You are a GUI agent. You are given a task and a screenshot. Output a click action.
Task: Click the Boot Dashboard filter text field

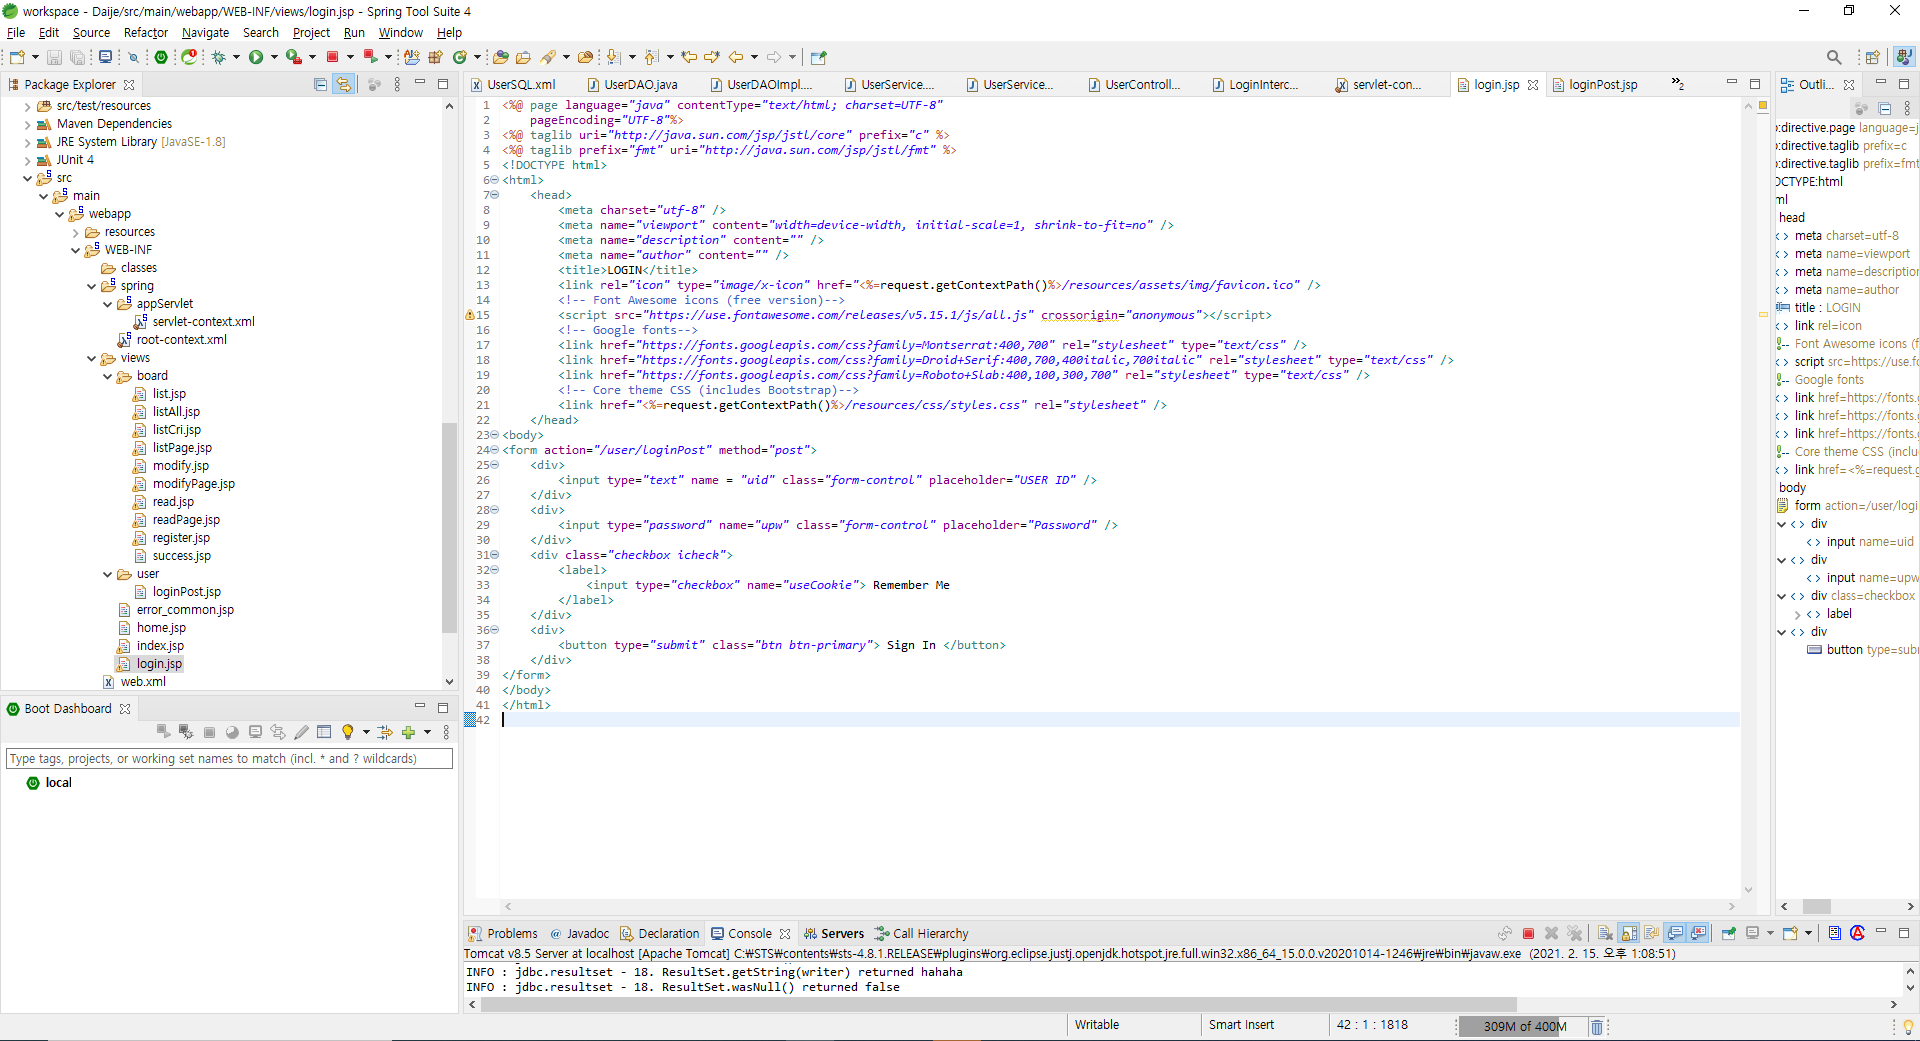(x=229, y=759)
